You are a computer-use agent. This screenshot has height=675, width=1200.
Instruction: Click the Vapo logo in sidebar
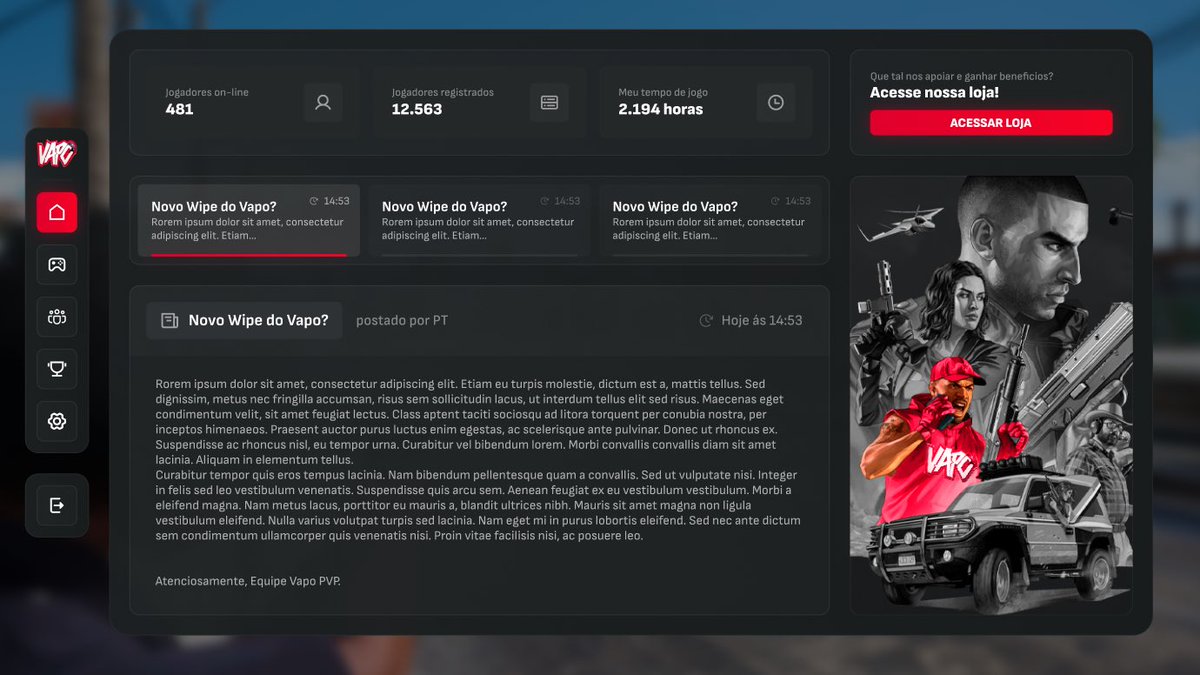click(x=57, y=153)
